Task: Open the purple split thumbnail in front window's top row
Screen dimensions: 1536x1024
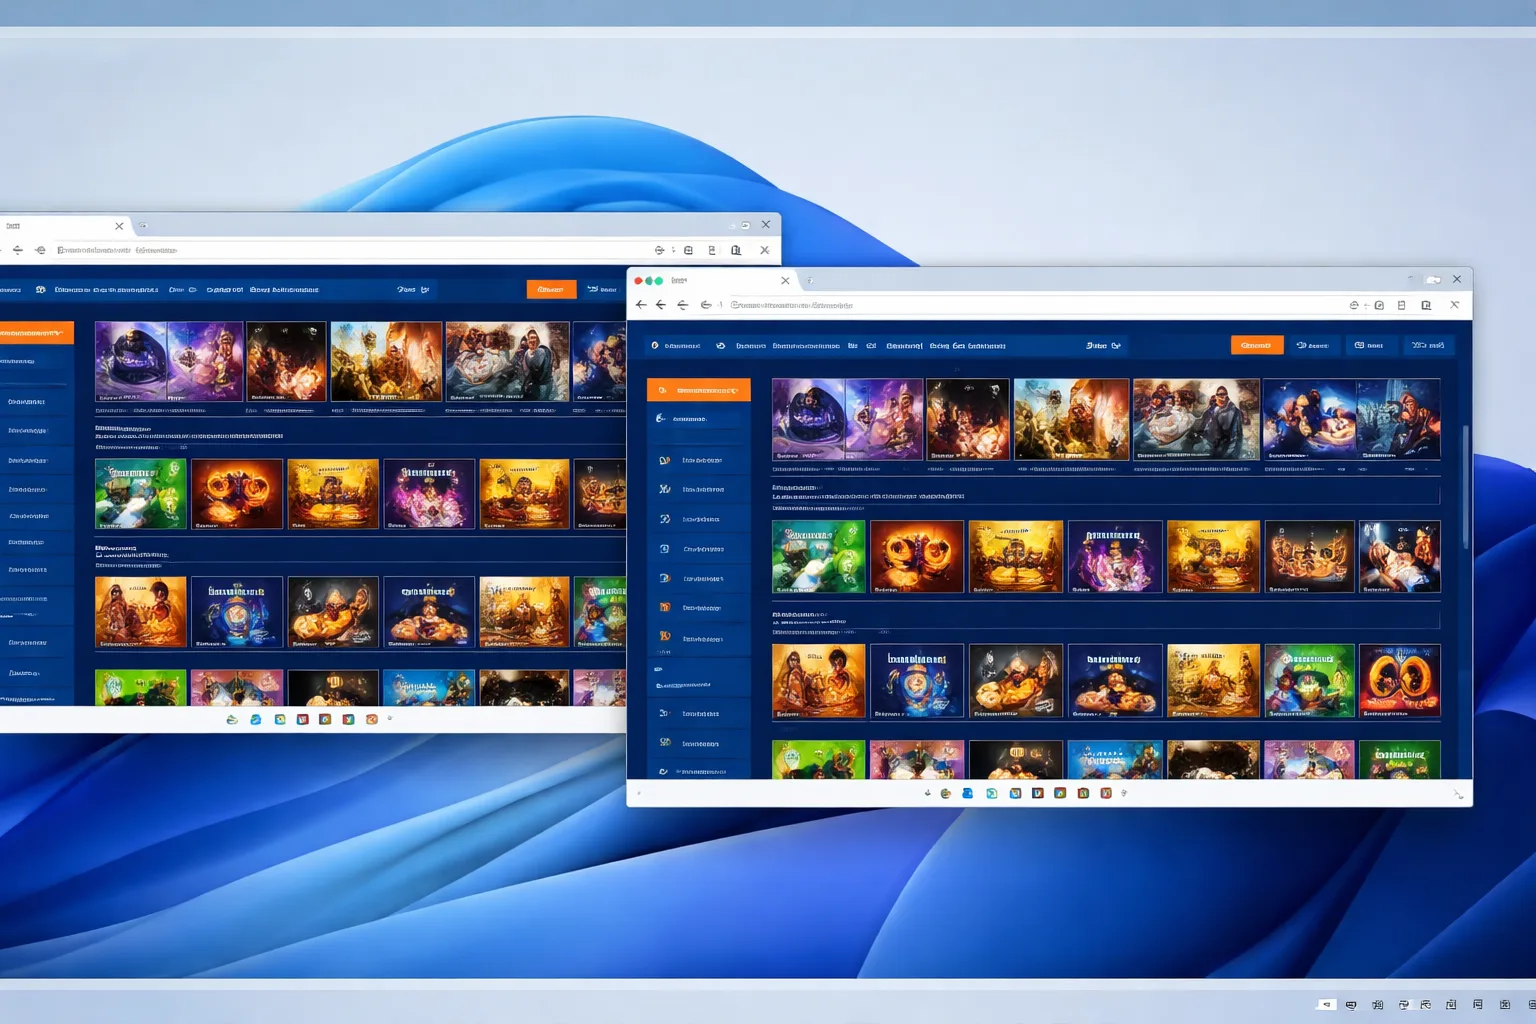Action: pyautogui.click(x=847, y=419)
